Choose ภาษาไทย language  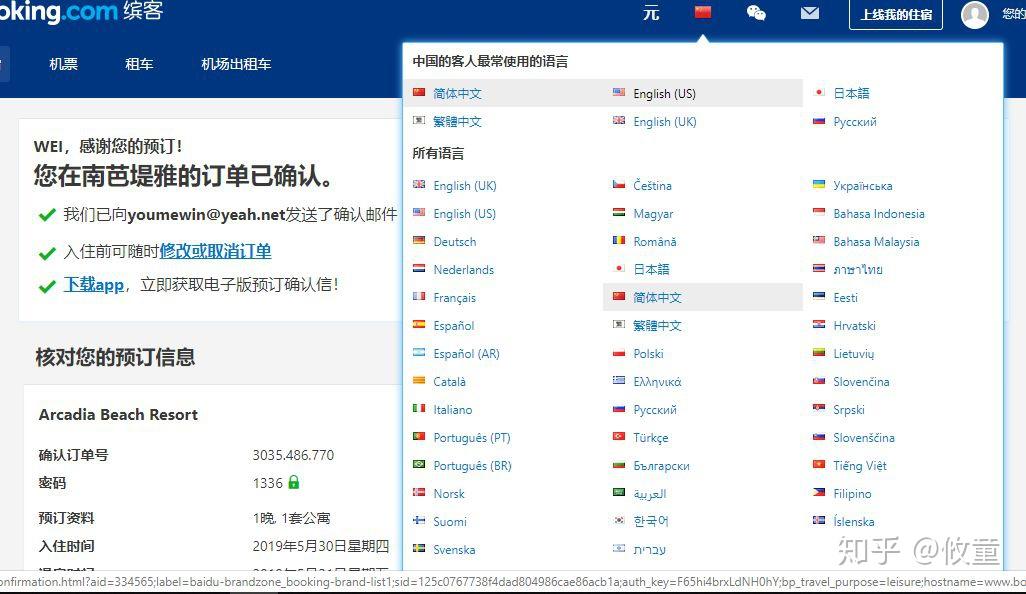coord(858,270)
